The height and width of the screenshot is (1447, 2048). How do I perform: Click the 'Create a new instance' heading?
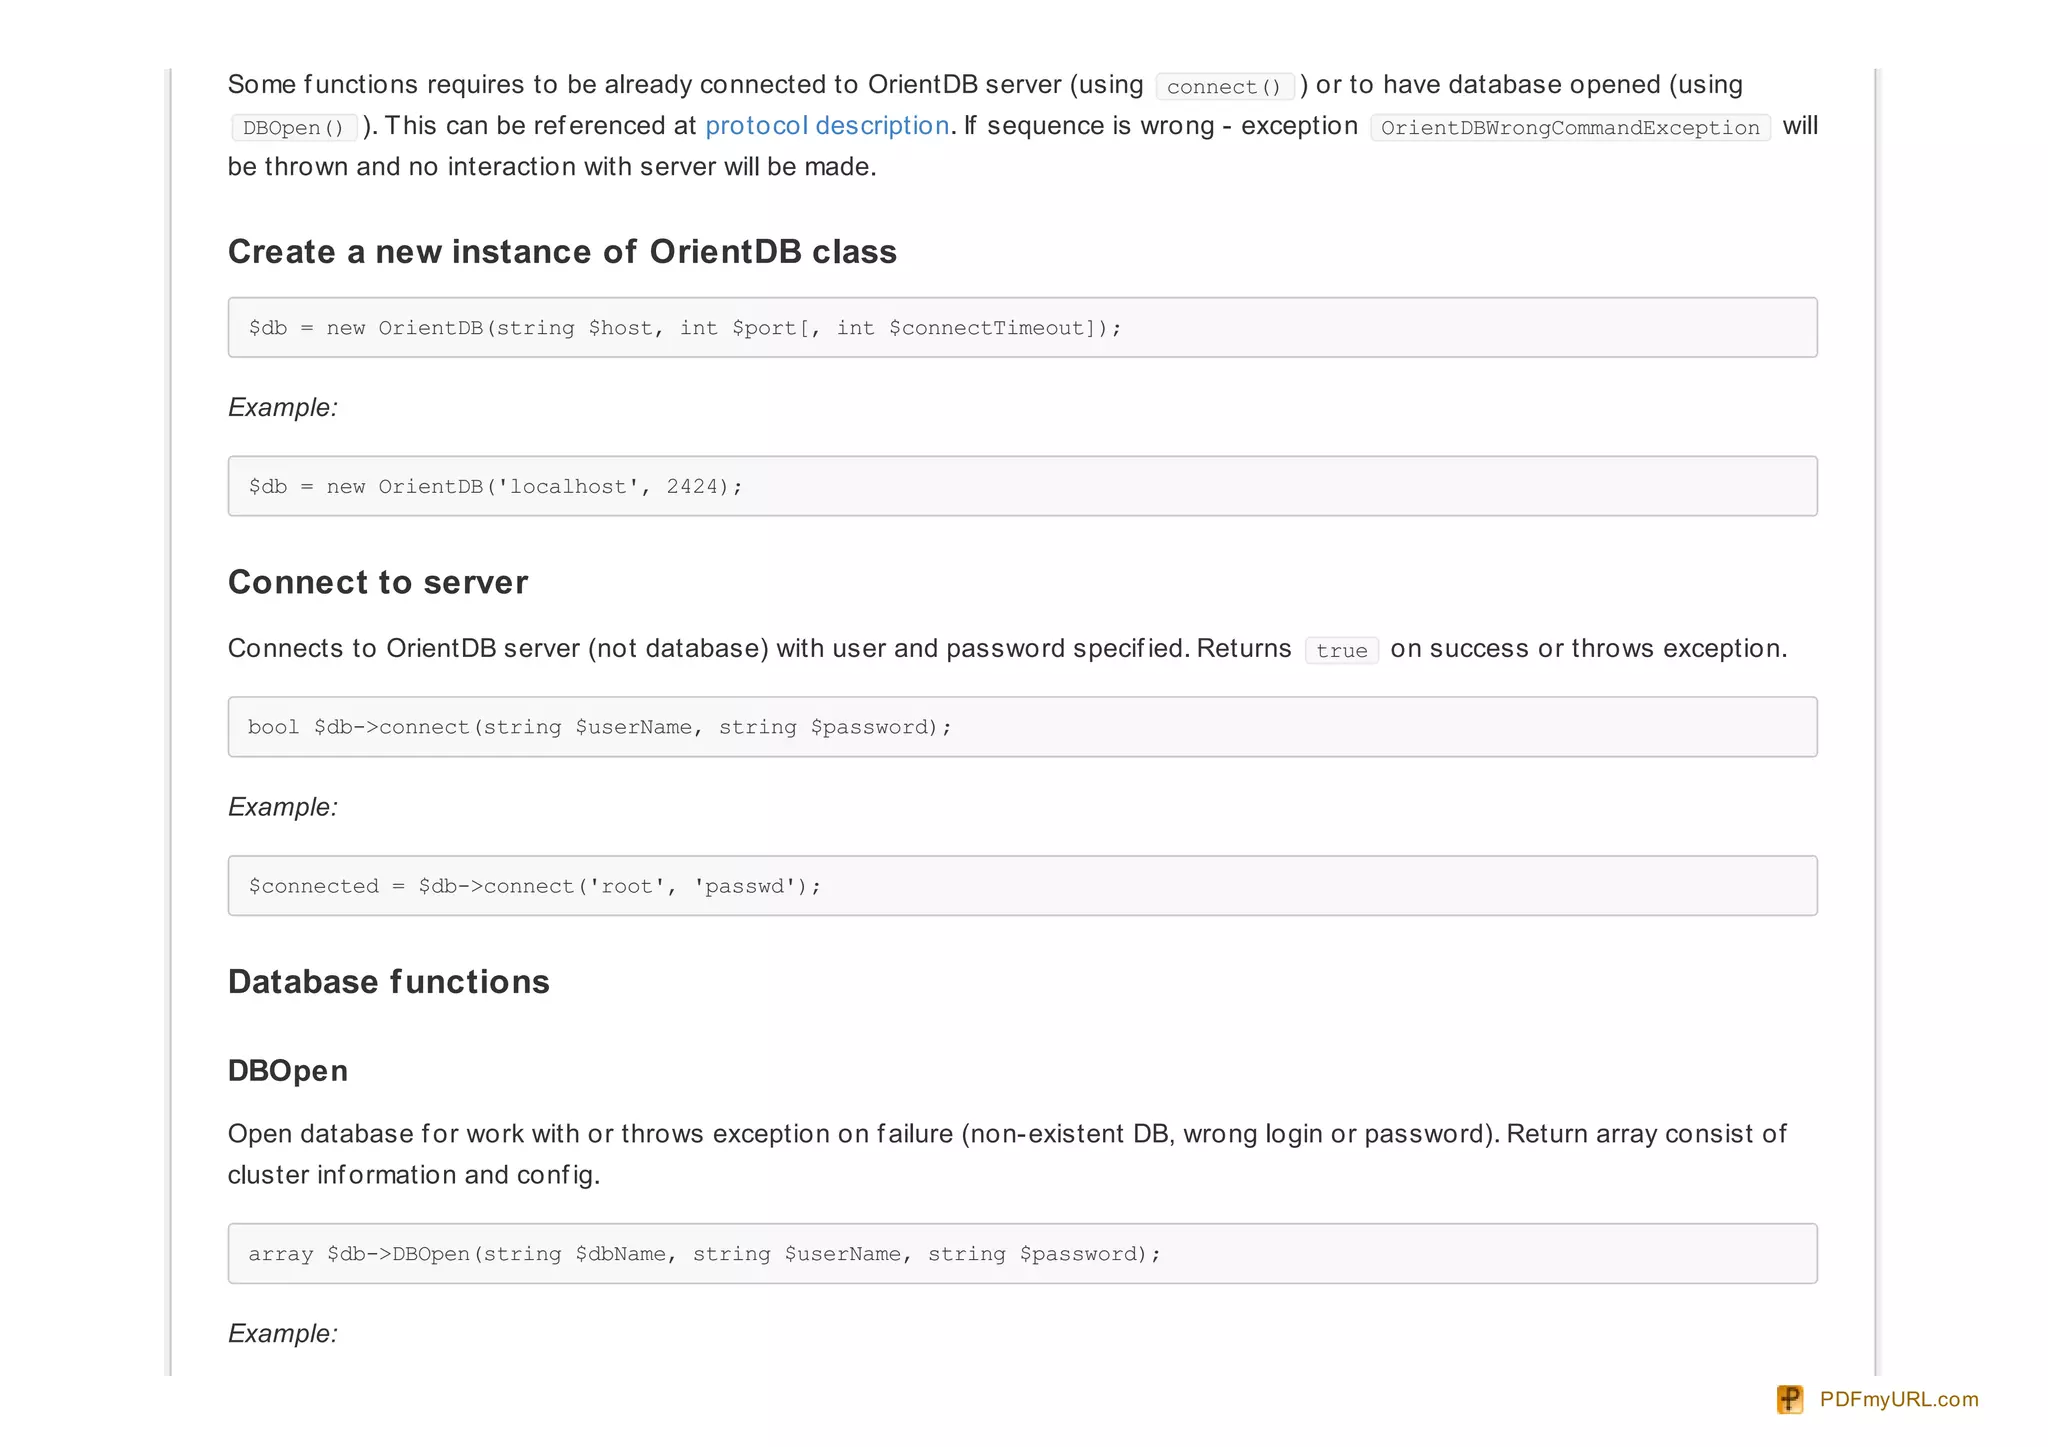tap(562, 252)
